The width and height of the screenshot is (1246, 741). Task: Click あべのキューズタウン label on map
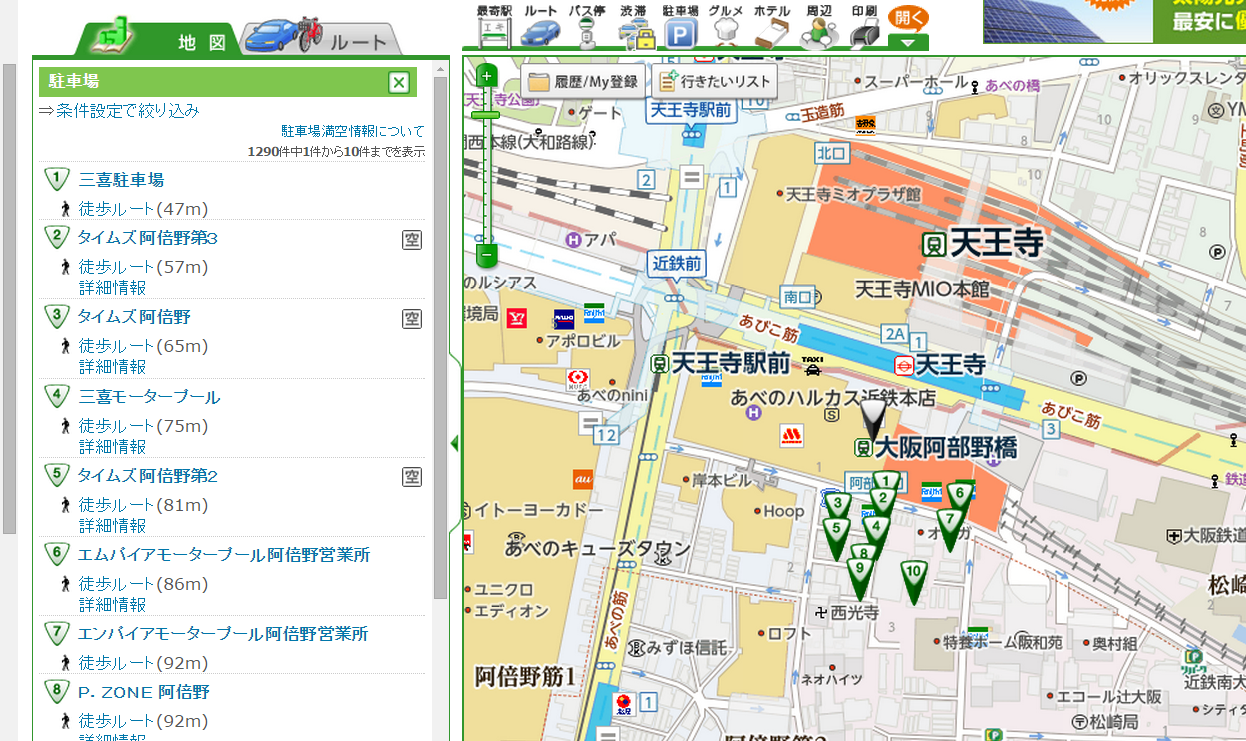click(598, 548)
